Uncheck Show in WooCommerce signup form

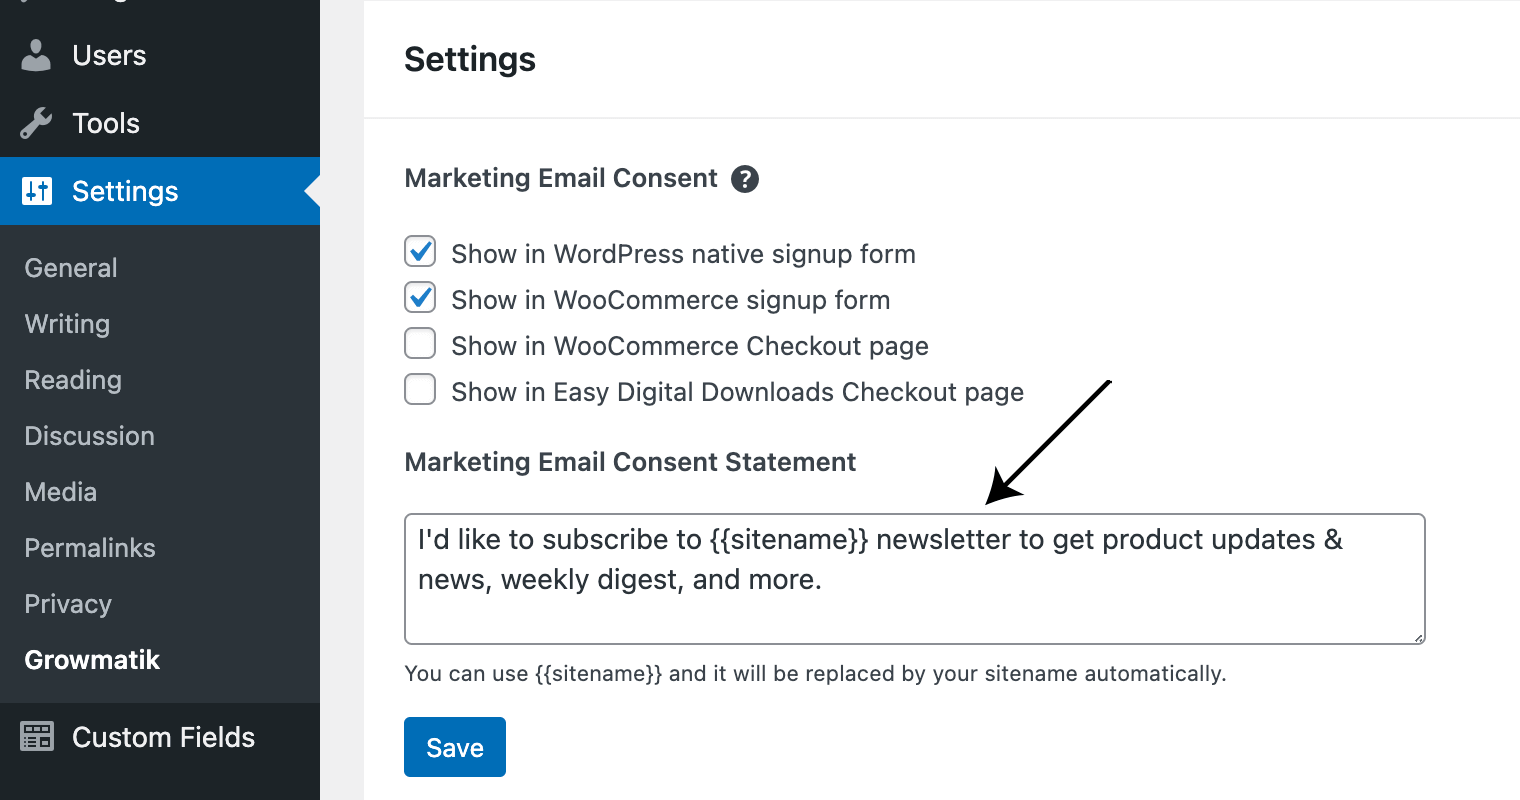click(420, 298)
